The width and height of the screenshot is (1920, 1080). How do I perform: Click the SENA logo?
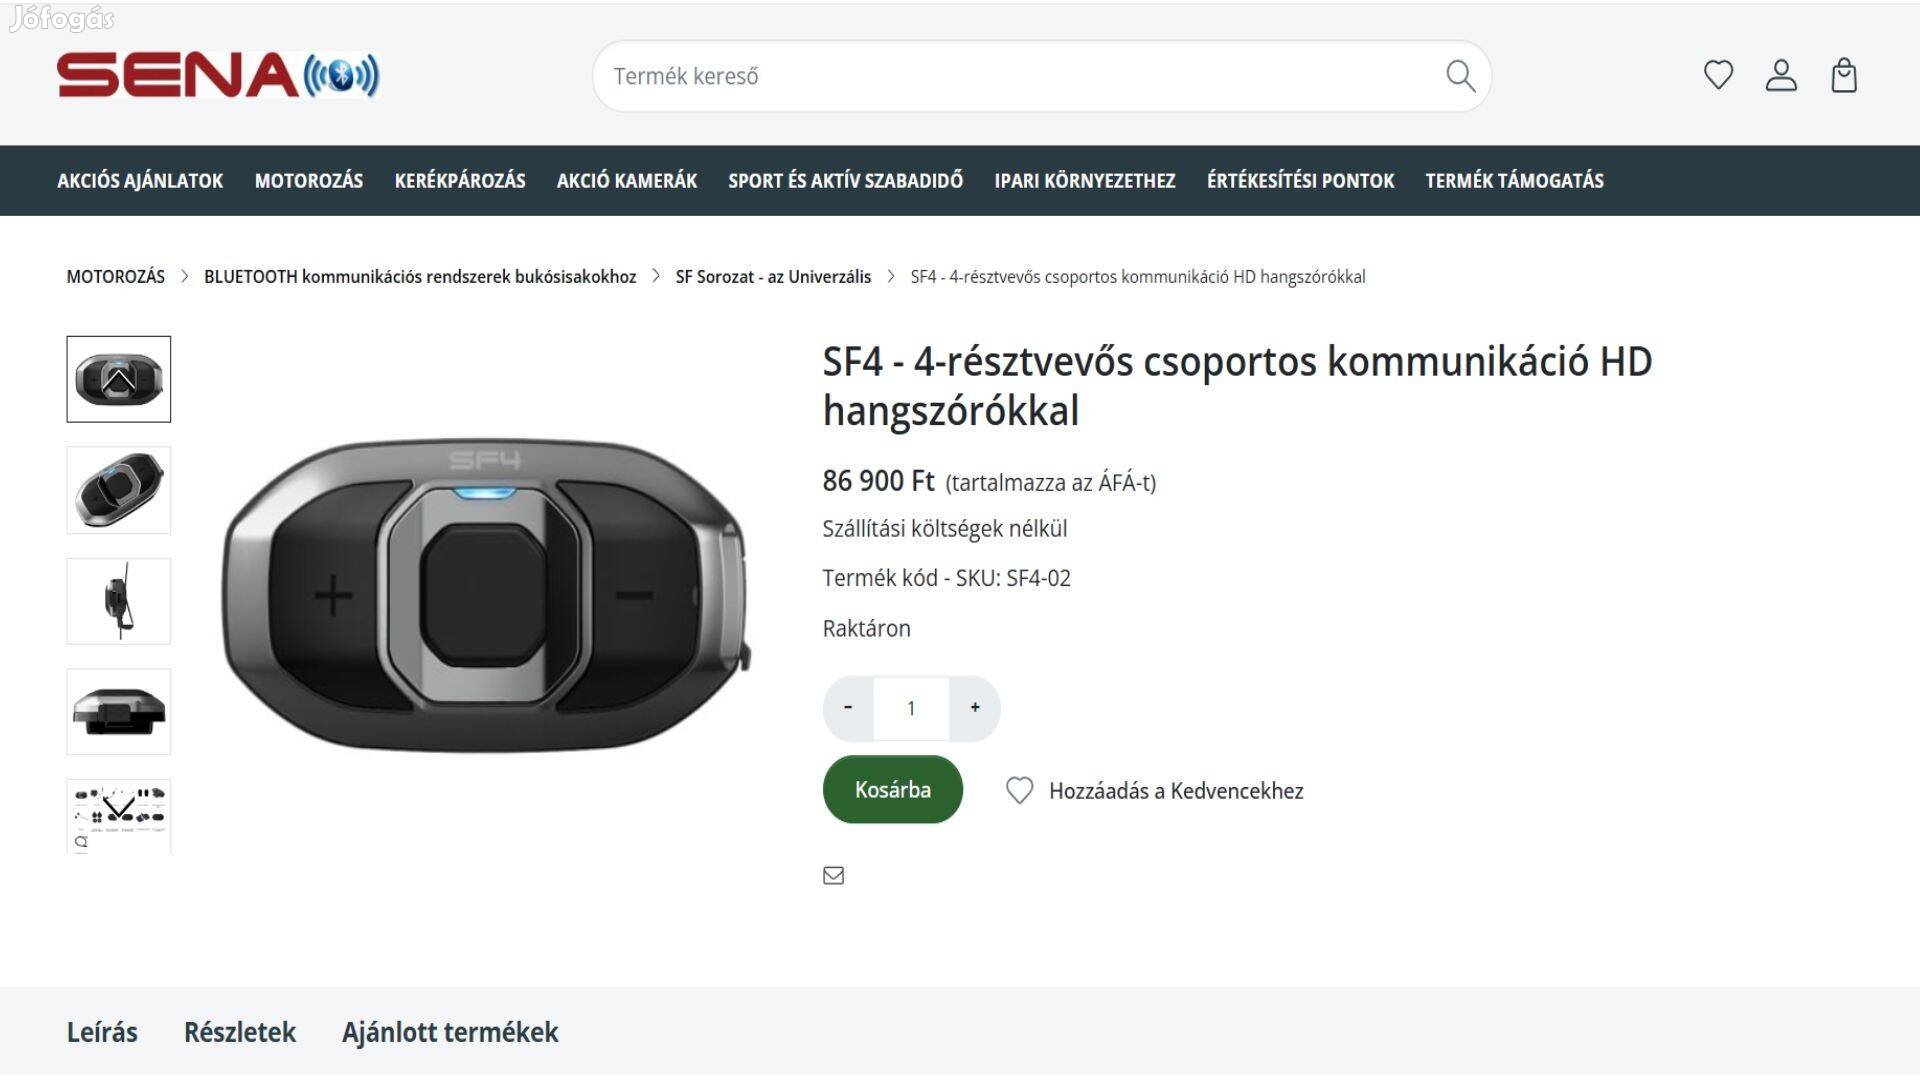(x=218, y=76)
